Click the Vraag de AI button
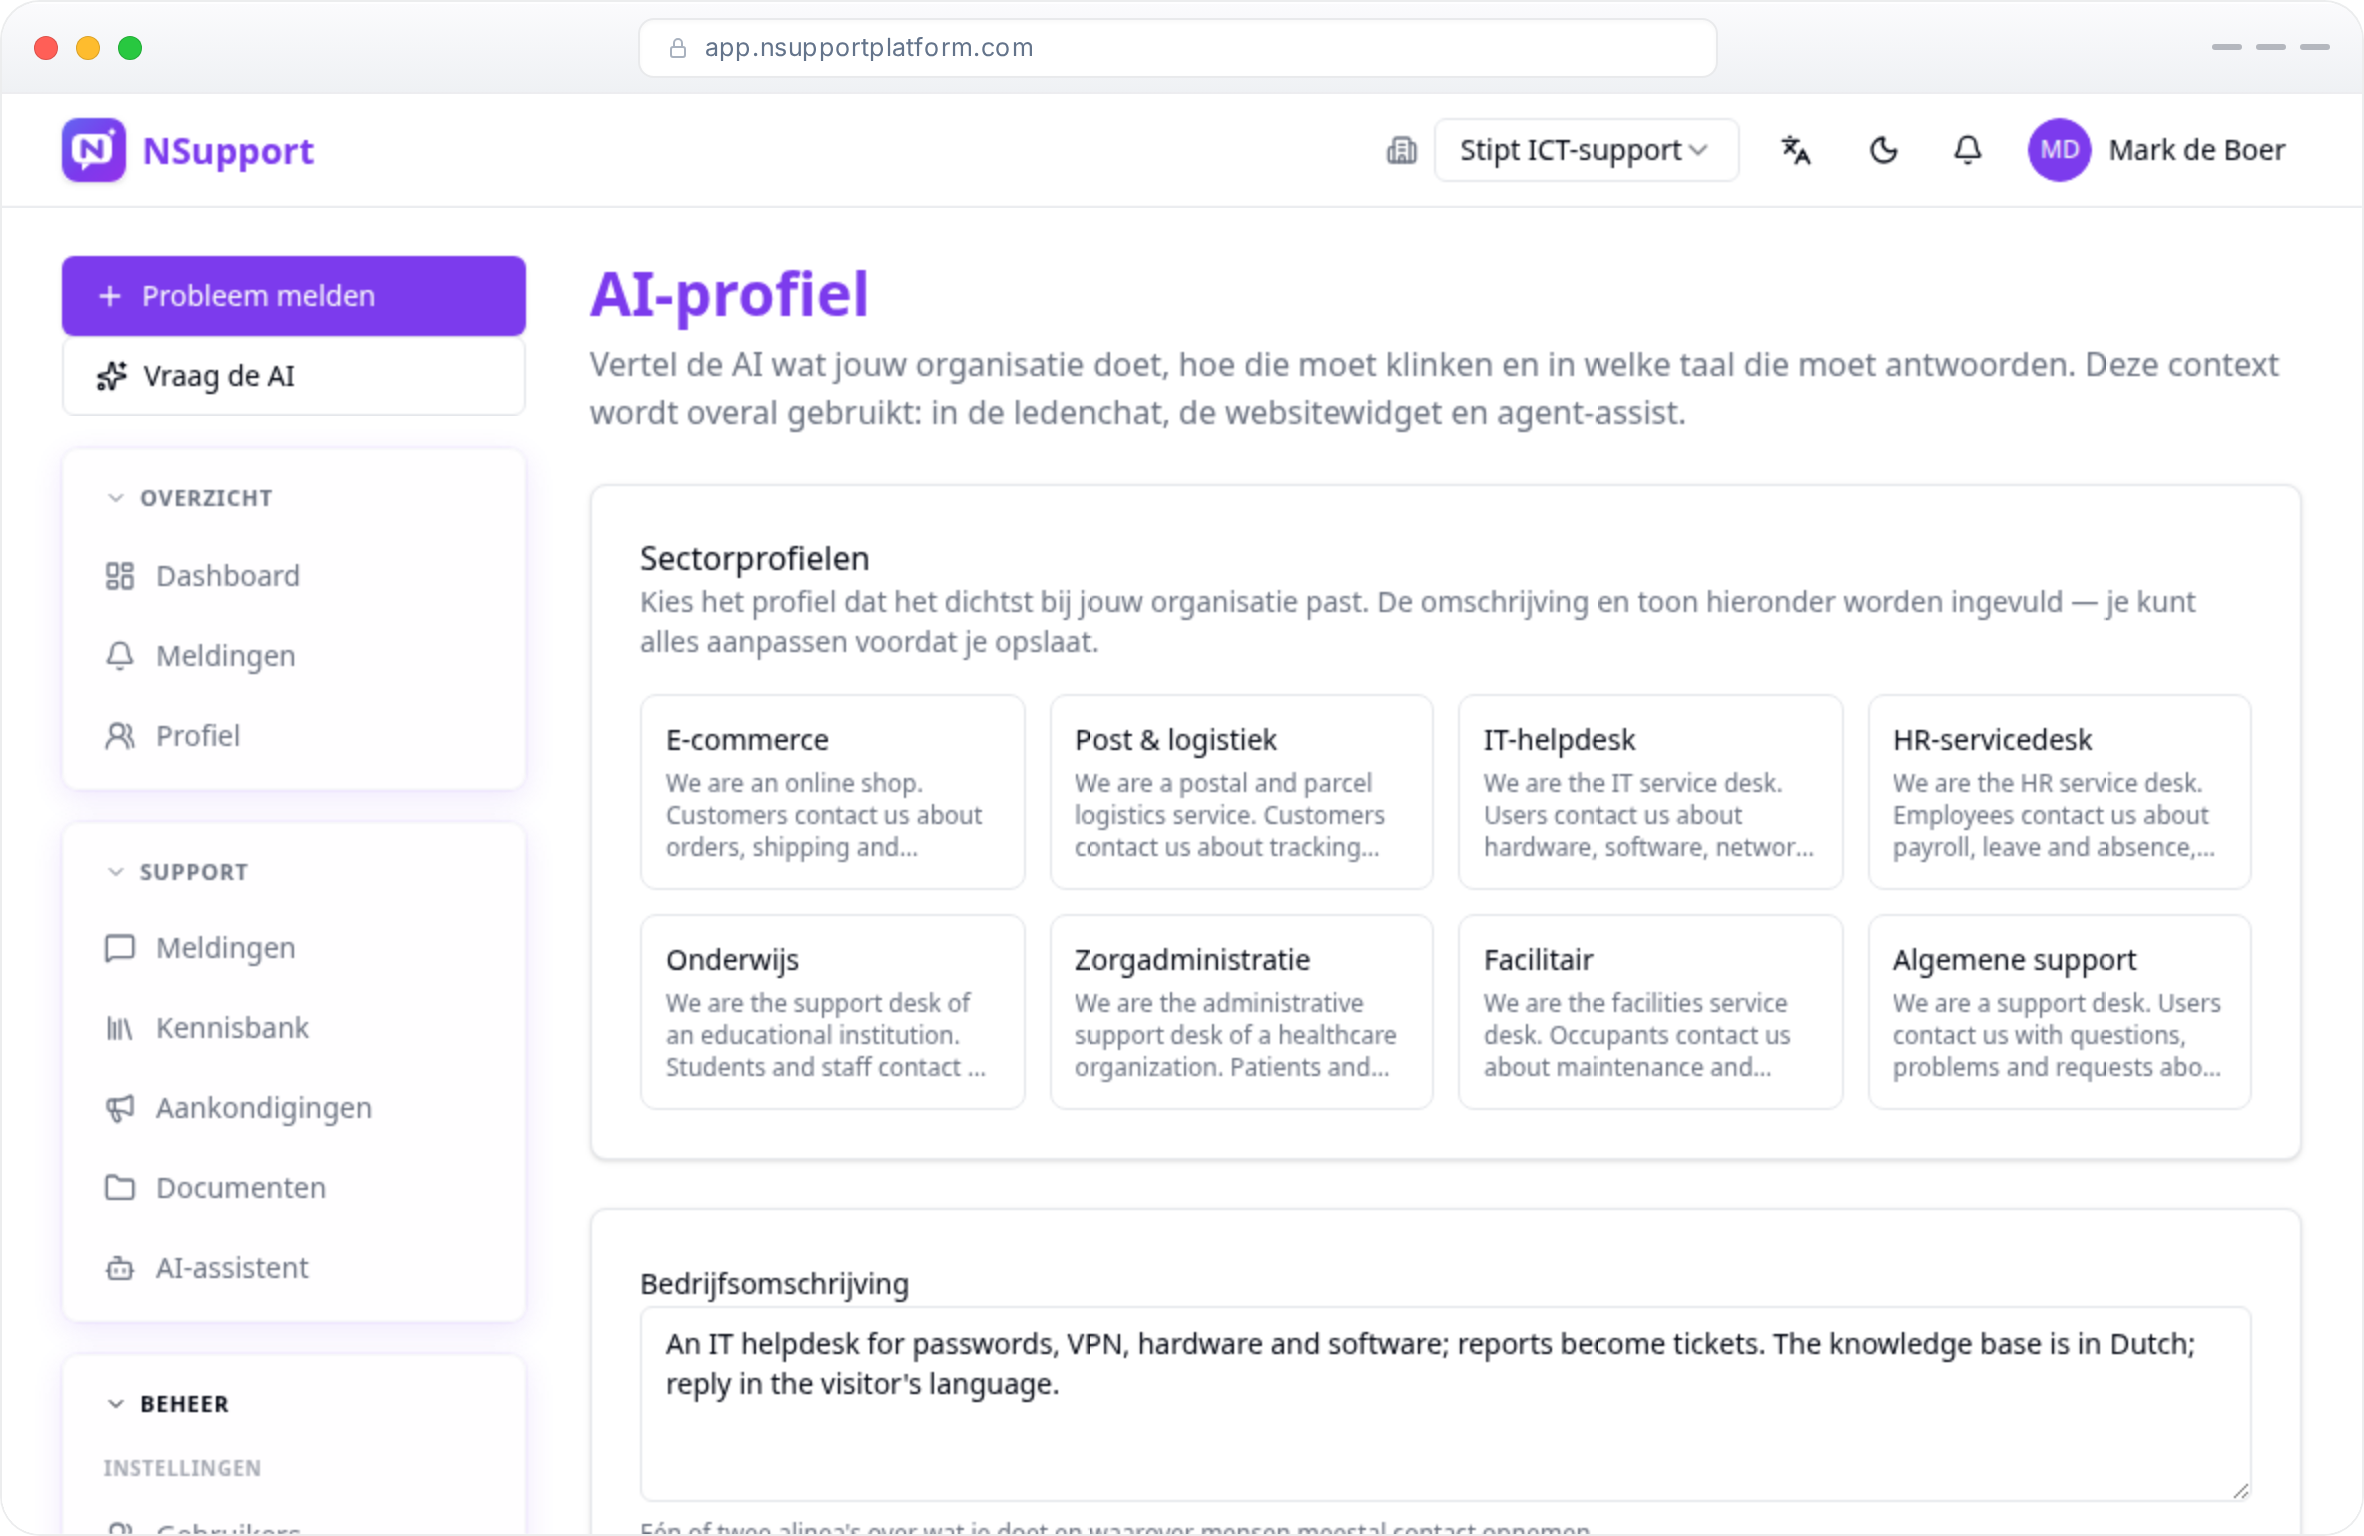The width and height of the screenshot is (2364, 1536). coord(294,376)
